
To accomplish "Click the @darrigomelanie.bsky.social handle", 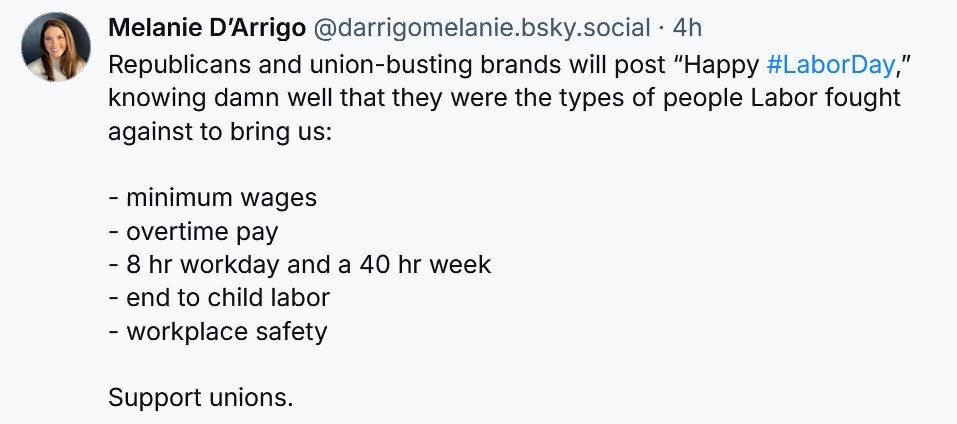I will coord(482,29).
